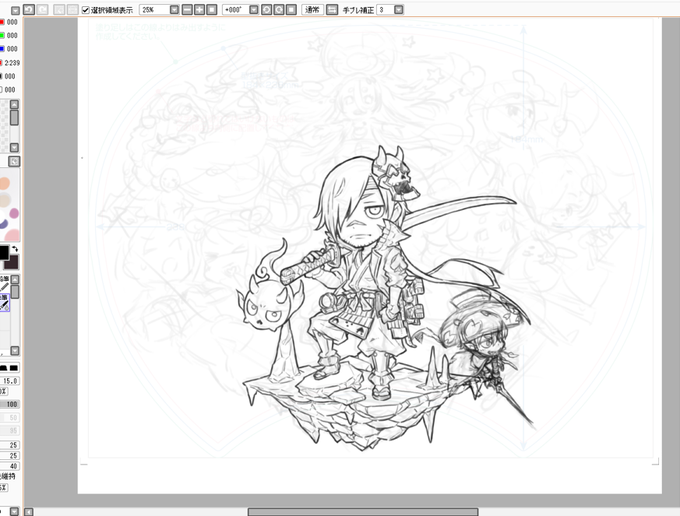Pick the purple-pink dab on scratchpad
The image size is (680, 516).
(14, 213)
